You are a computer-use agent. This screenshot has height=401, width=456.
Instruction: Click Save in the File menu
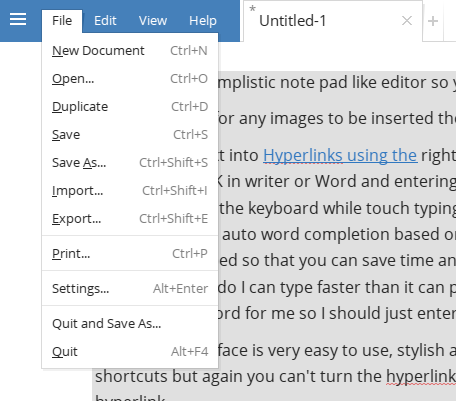pyautogui.click(x=130, y=135)
